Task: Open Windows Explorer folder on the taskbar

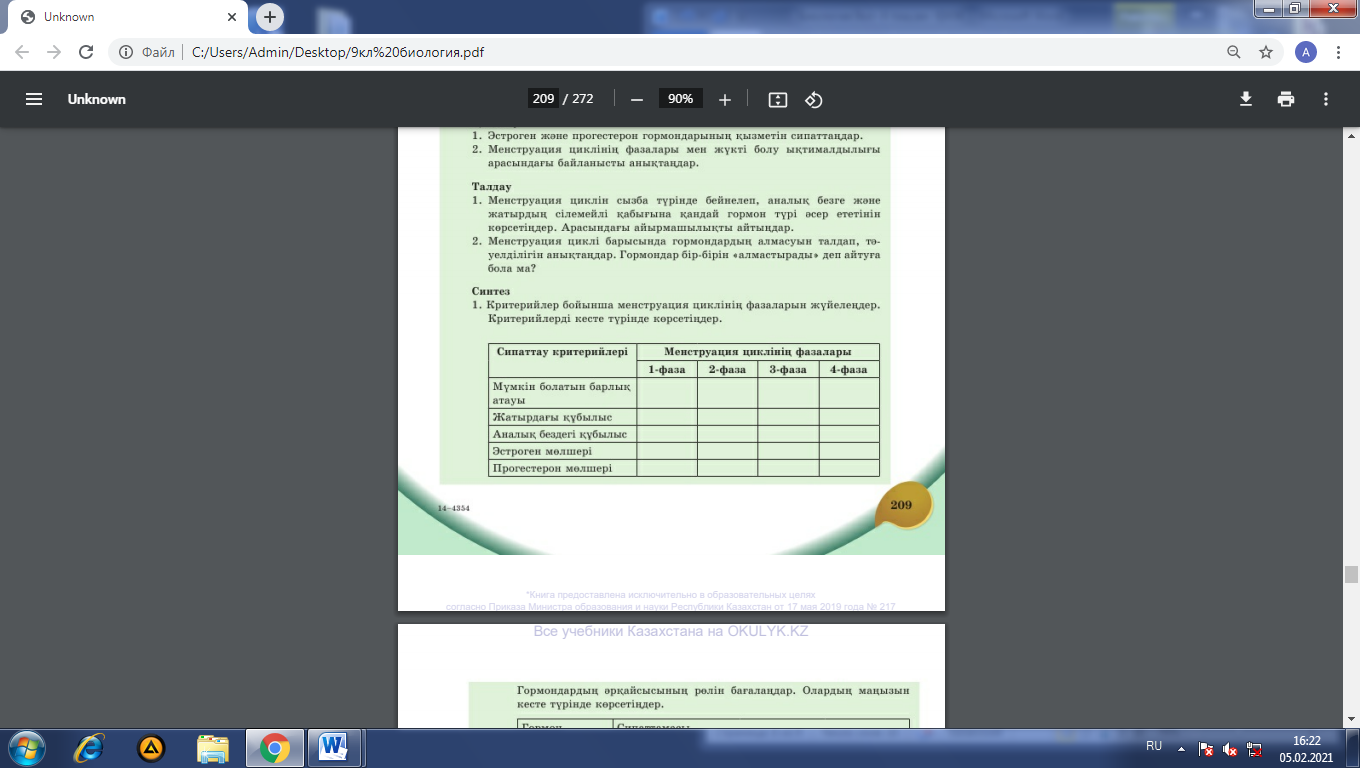Action: click(x=213, y=748)
